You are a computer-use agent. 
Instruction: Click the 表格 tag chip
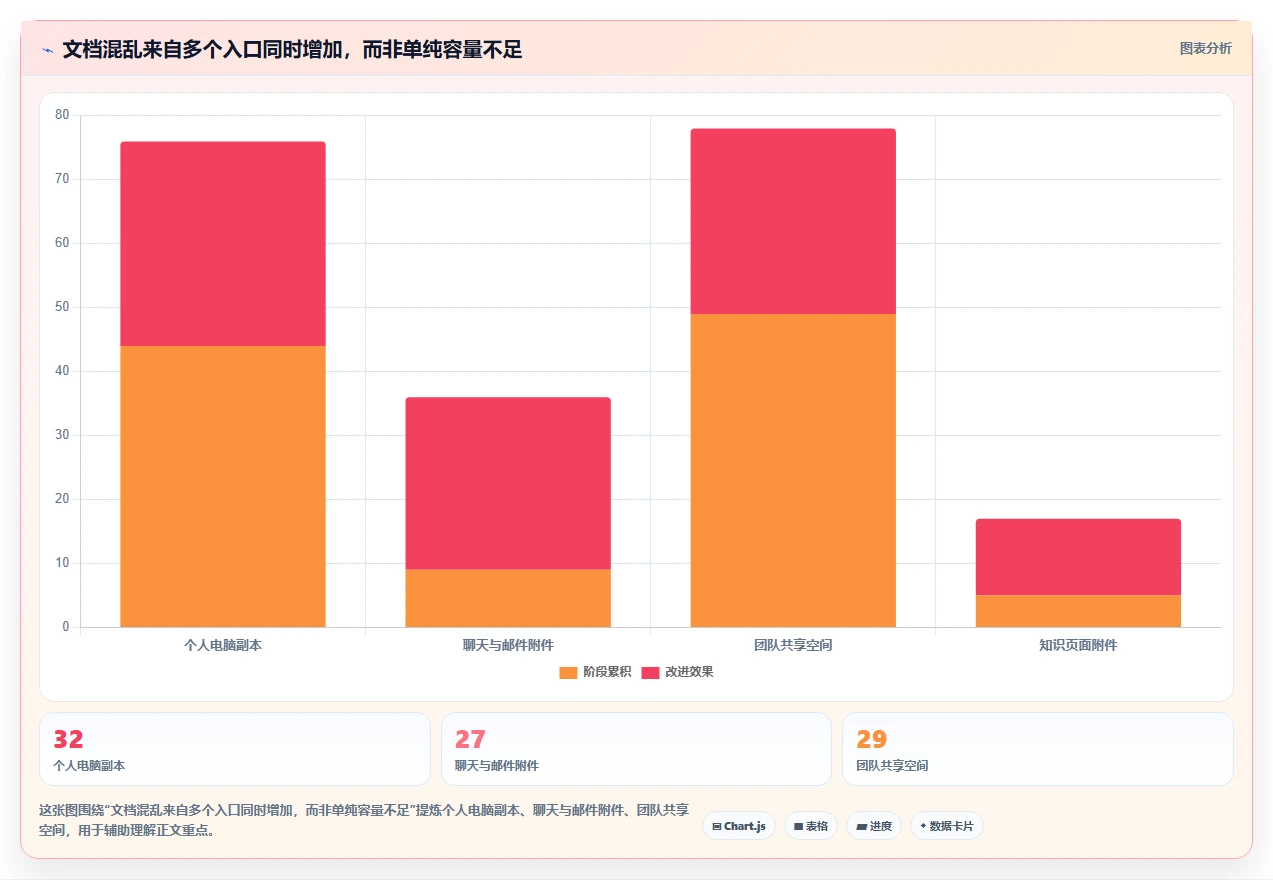(x=810, y=826)
